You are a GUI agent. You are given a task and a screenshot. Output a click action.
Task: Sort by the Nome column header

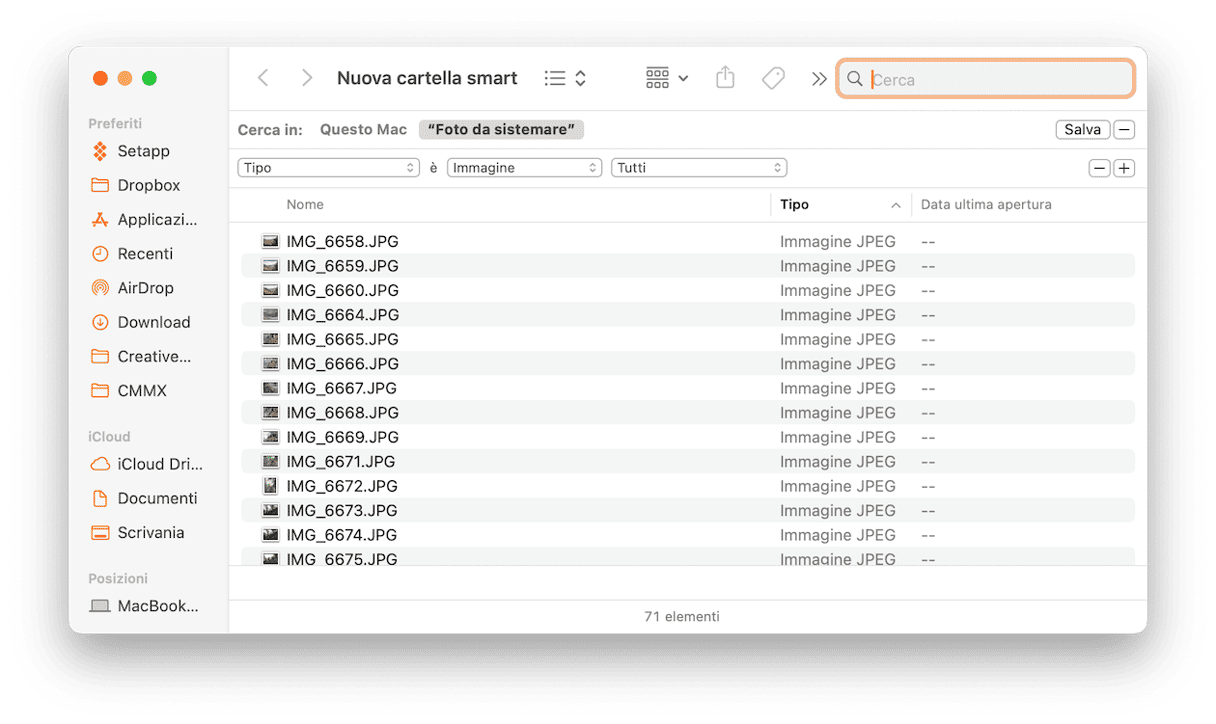coord(305,204)
